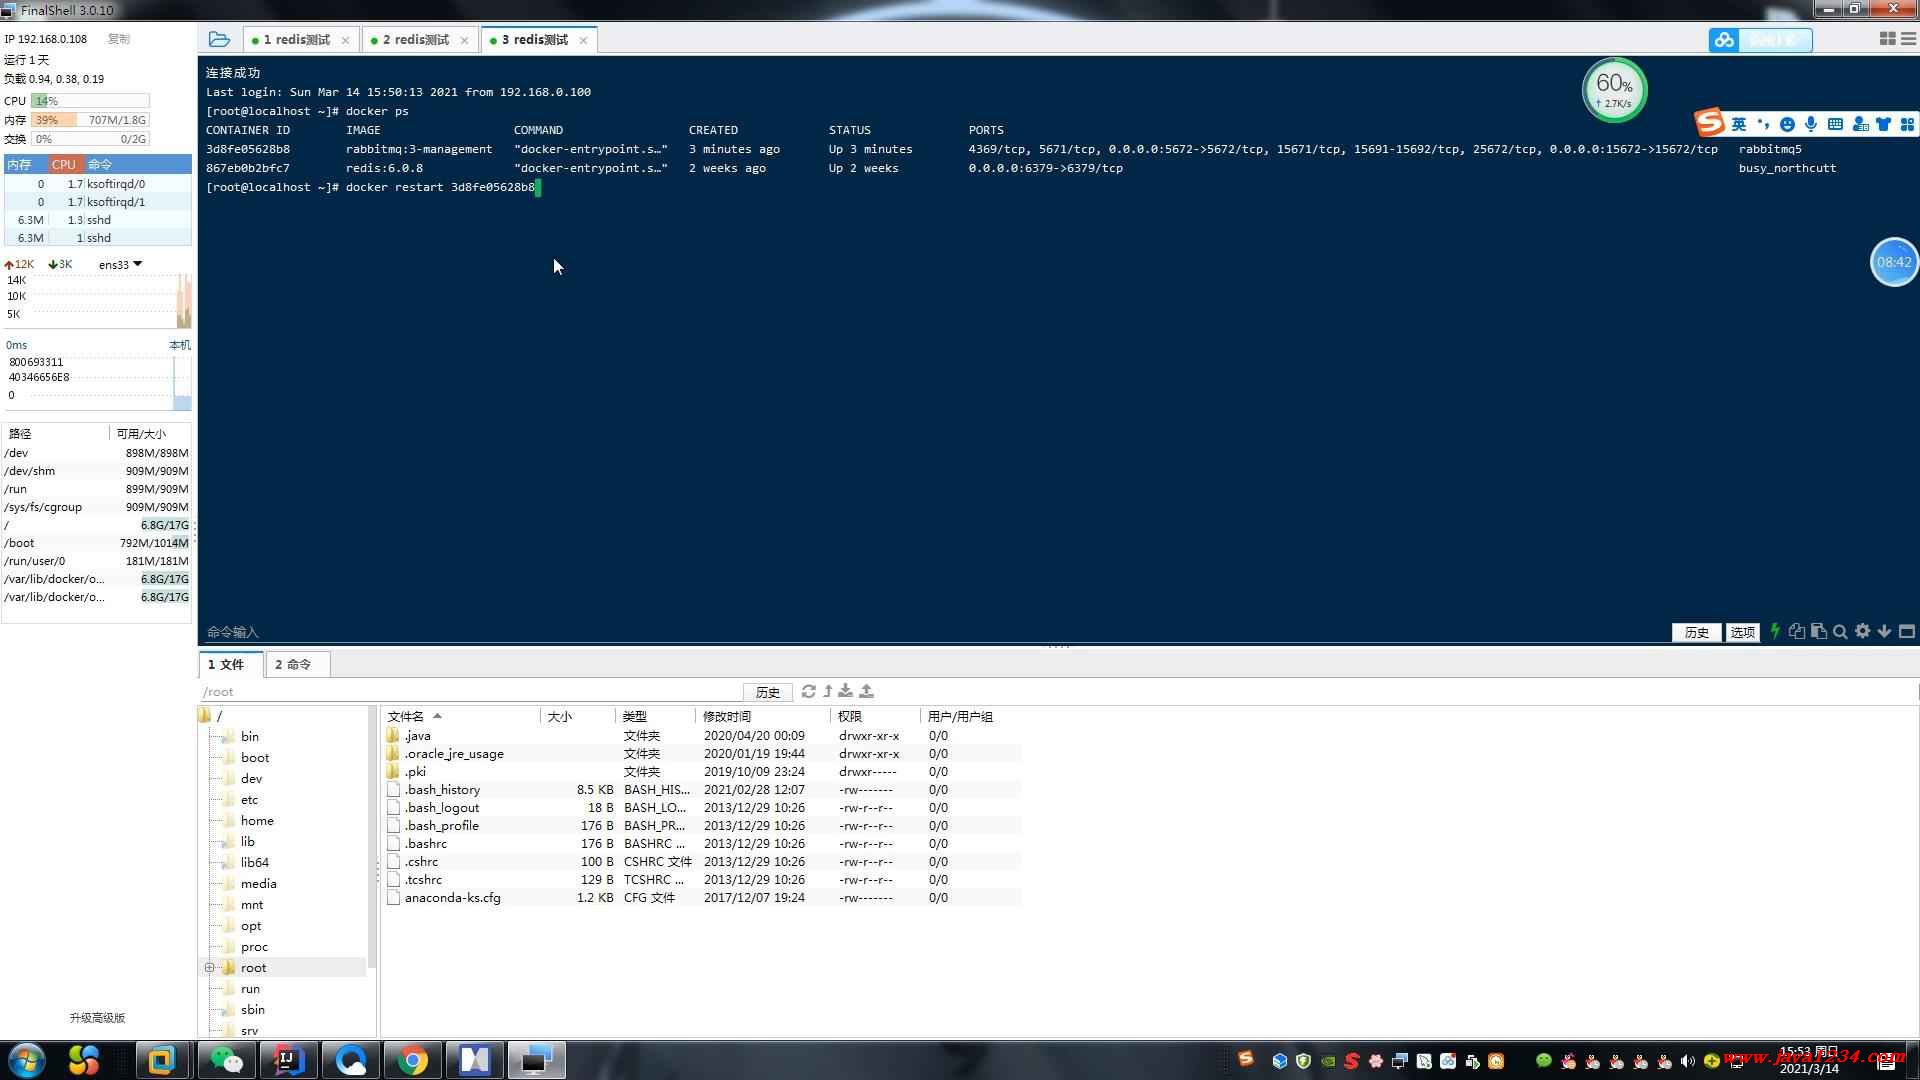The width and height of the screenshot is (1920, 1080).
Task: Open the Sogou input method logo
Action: pos(1710,122)
